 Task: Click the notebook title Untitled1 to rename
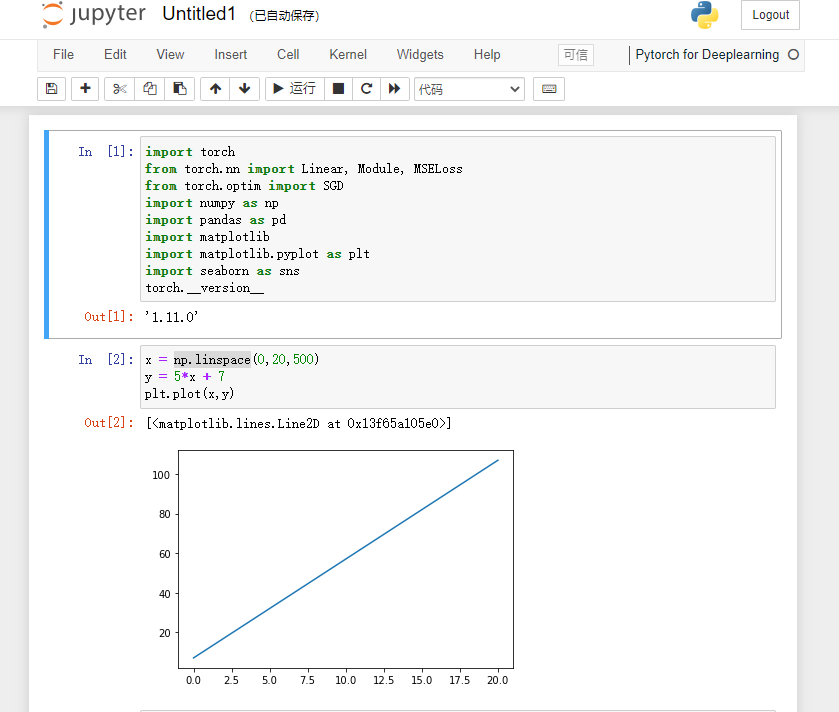pyautogui.click(x=199, y=14)
